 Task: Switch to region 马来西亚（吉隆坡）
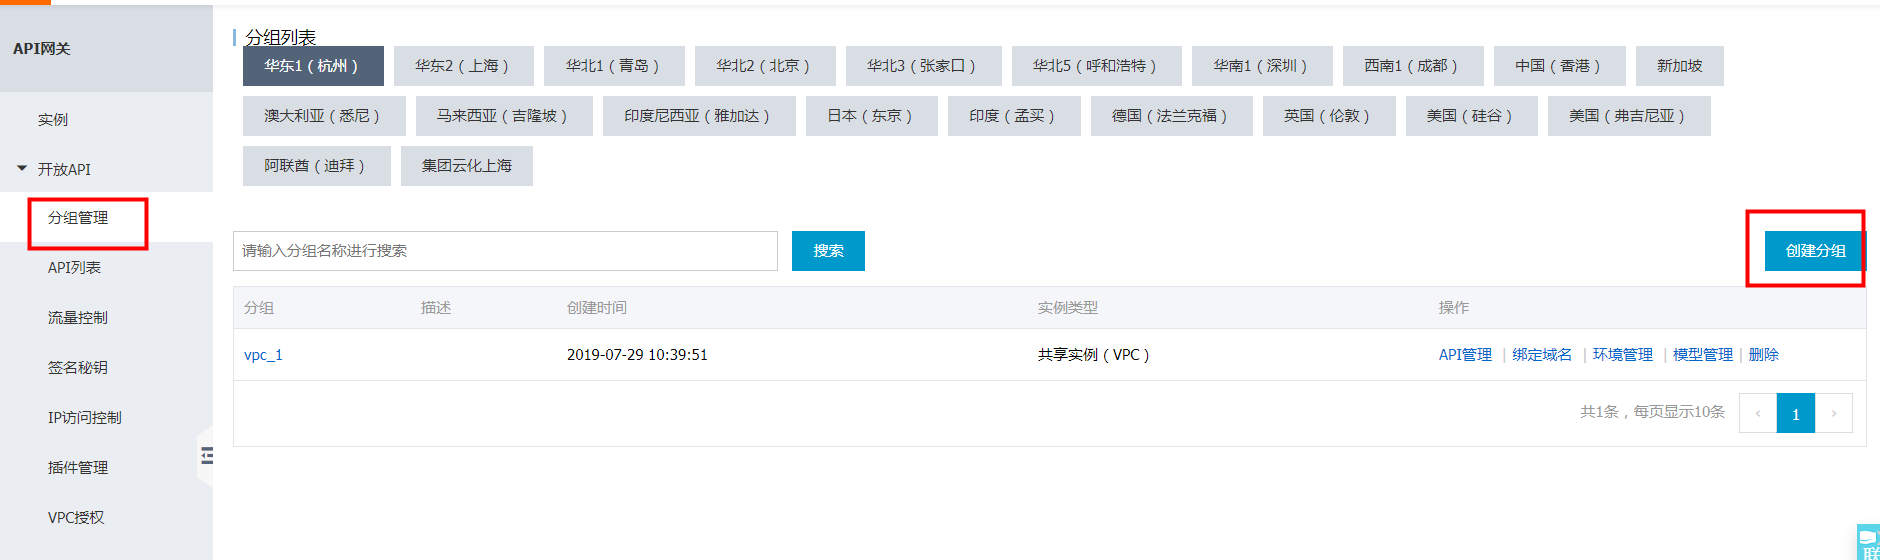click(x=504, y=116)
